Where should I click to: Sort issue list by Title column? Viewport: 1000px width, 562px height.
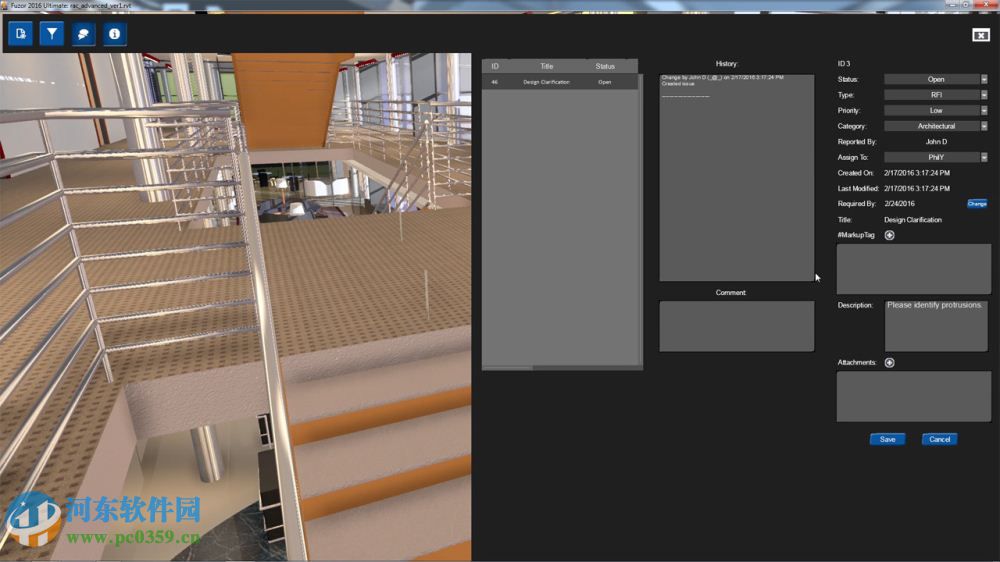[547, 66]
